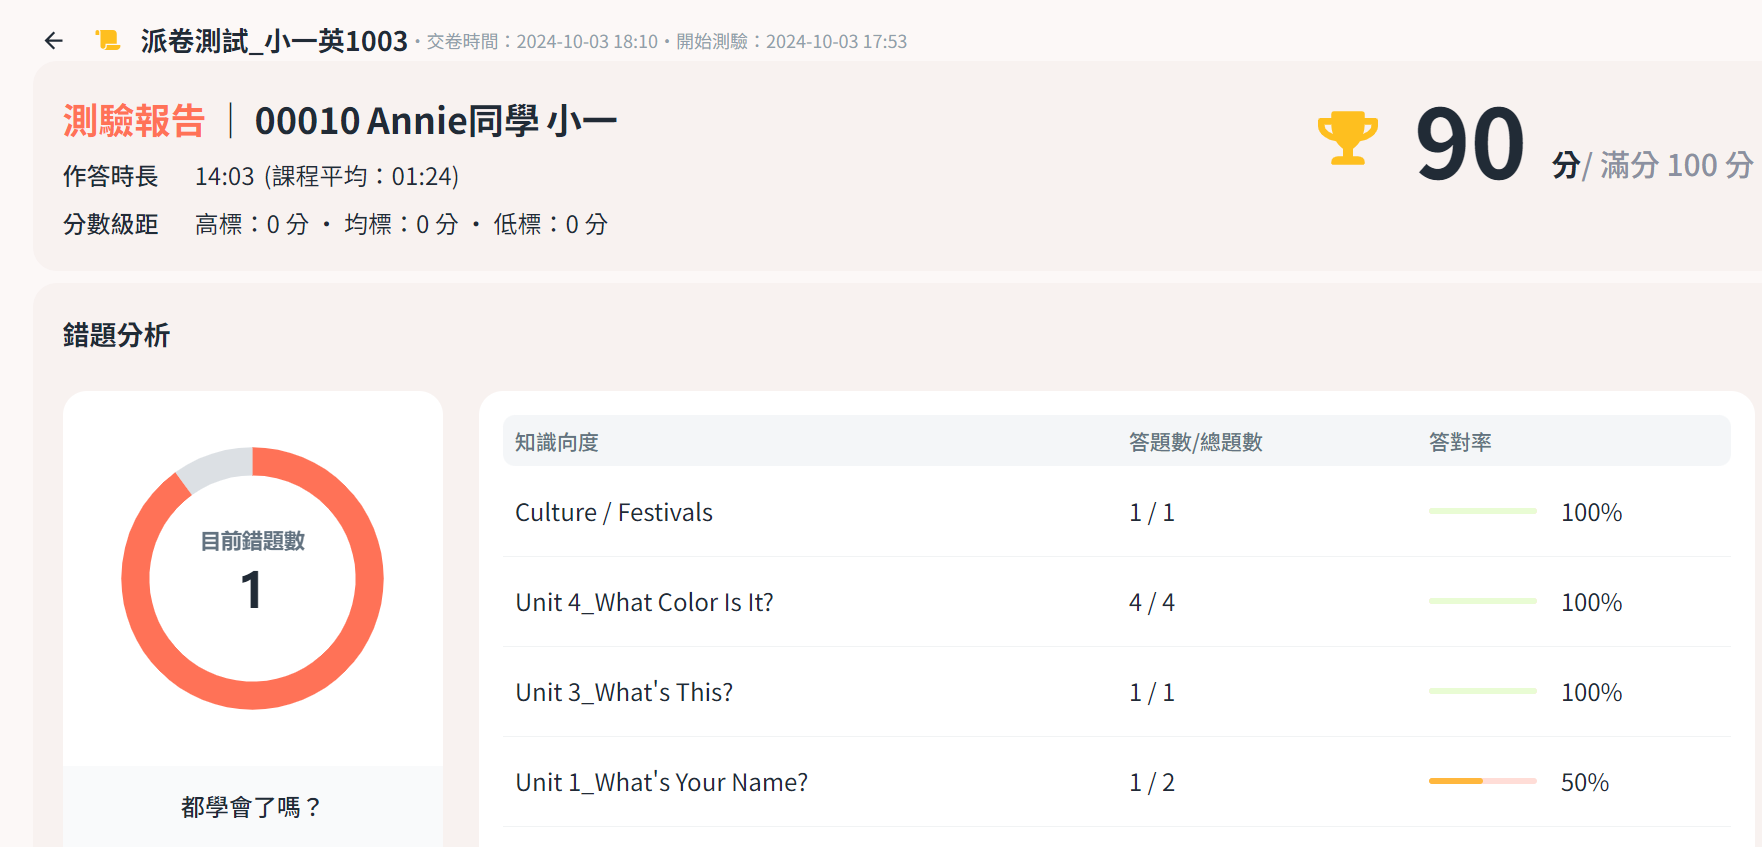The image size is (1762, 847).
Task: Go back using the left arrow icon
Action: point(54,41)
